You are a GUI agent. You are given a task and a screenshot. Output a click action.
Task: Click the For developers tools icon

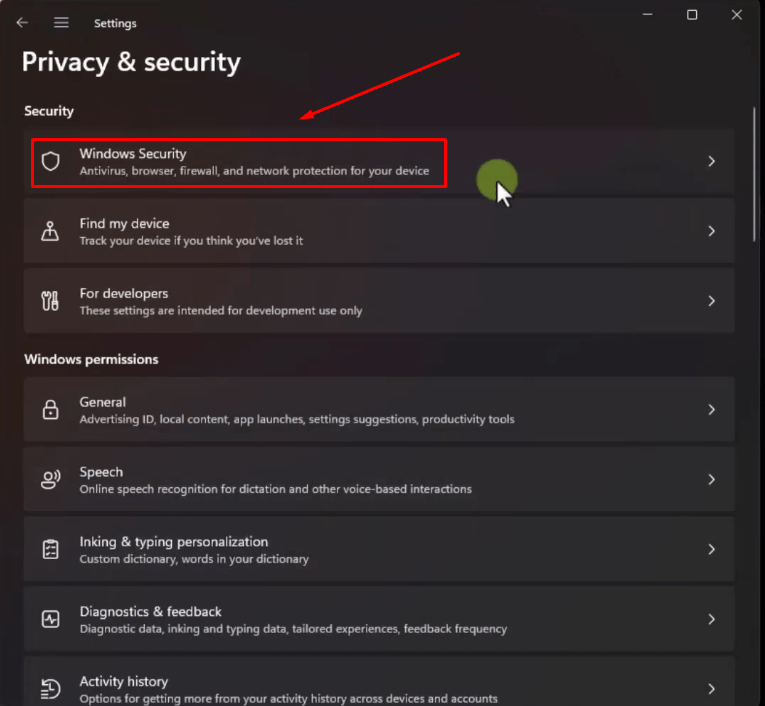pyautogui.click(x=50, y=301)
